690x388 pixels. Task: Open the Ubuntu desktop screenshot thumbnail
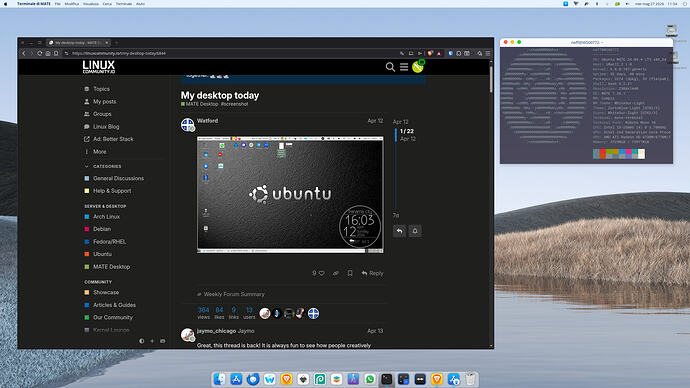click(290, 194)
